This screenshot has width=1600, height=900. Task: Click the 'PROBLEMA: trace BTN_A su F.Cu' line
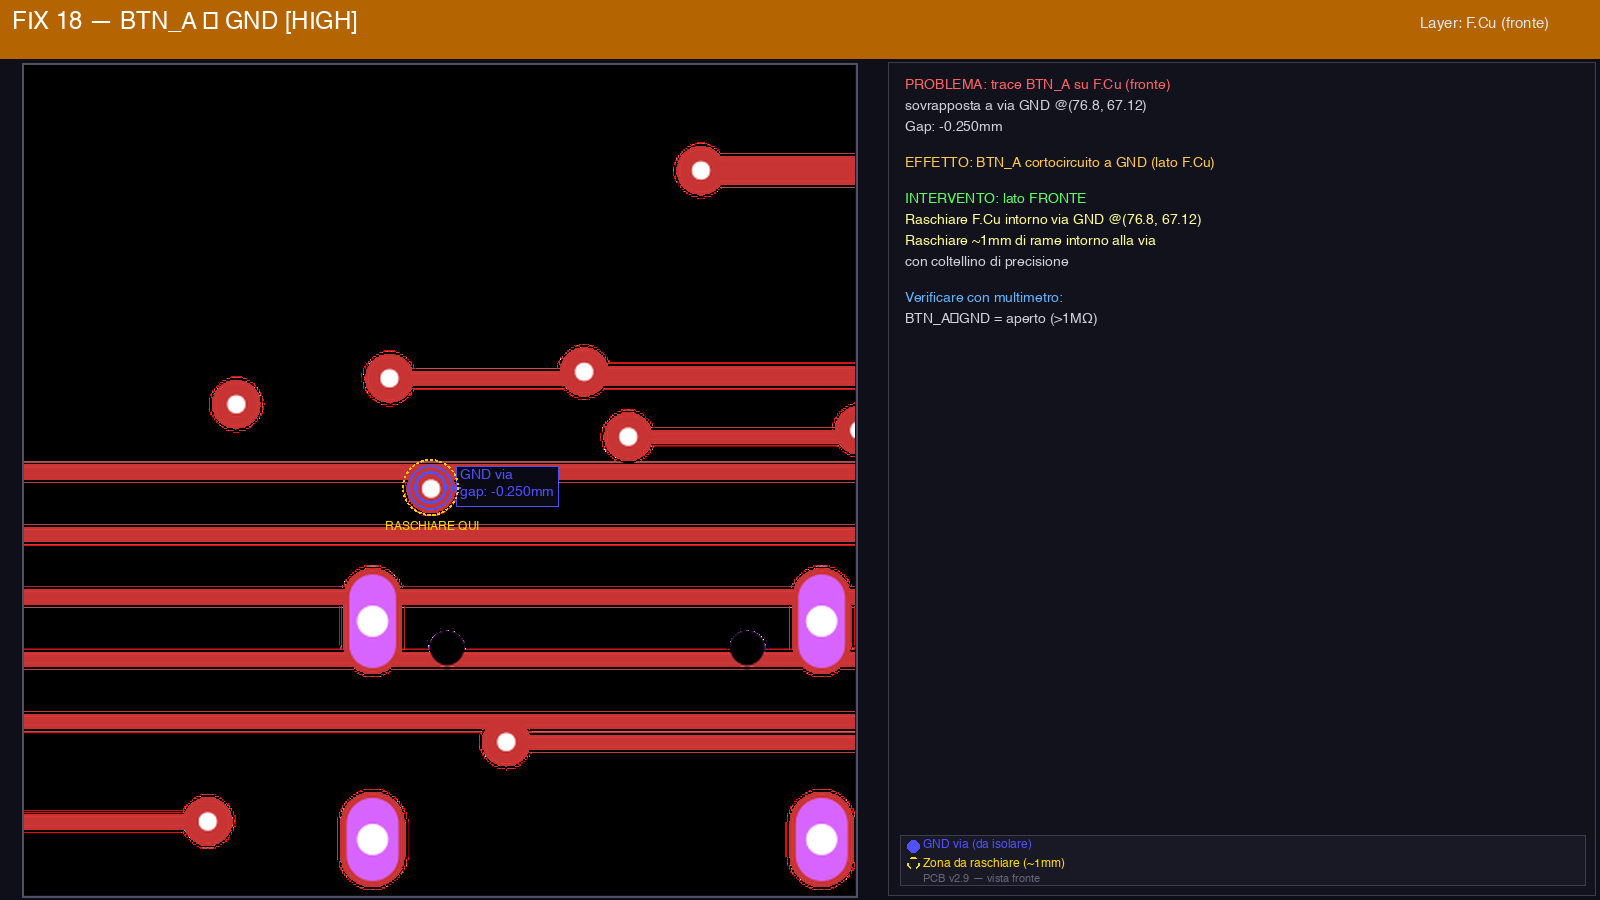pos(1037,85)
